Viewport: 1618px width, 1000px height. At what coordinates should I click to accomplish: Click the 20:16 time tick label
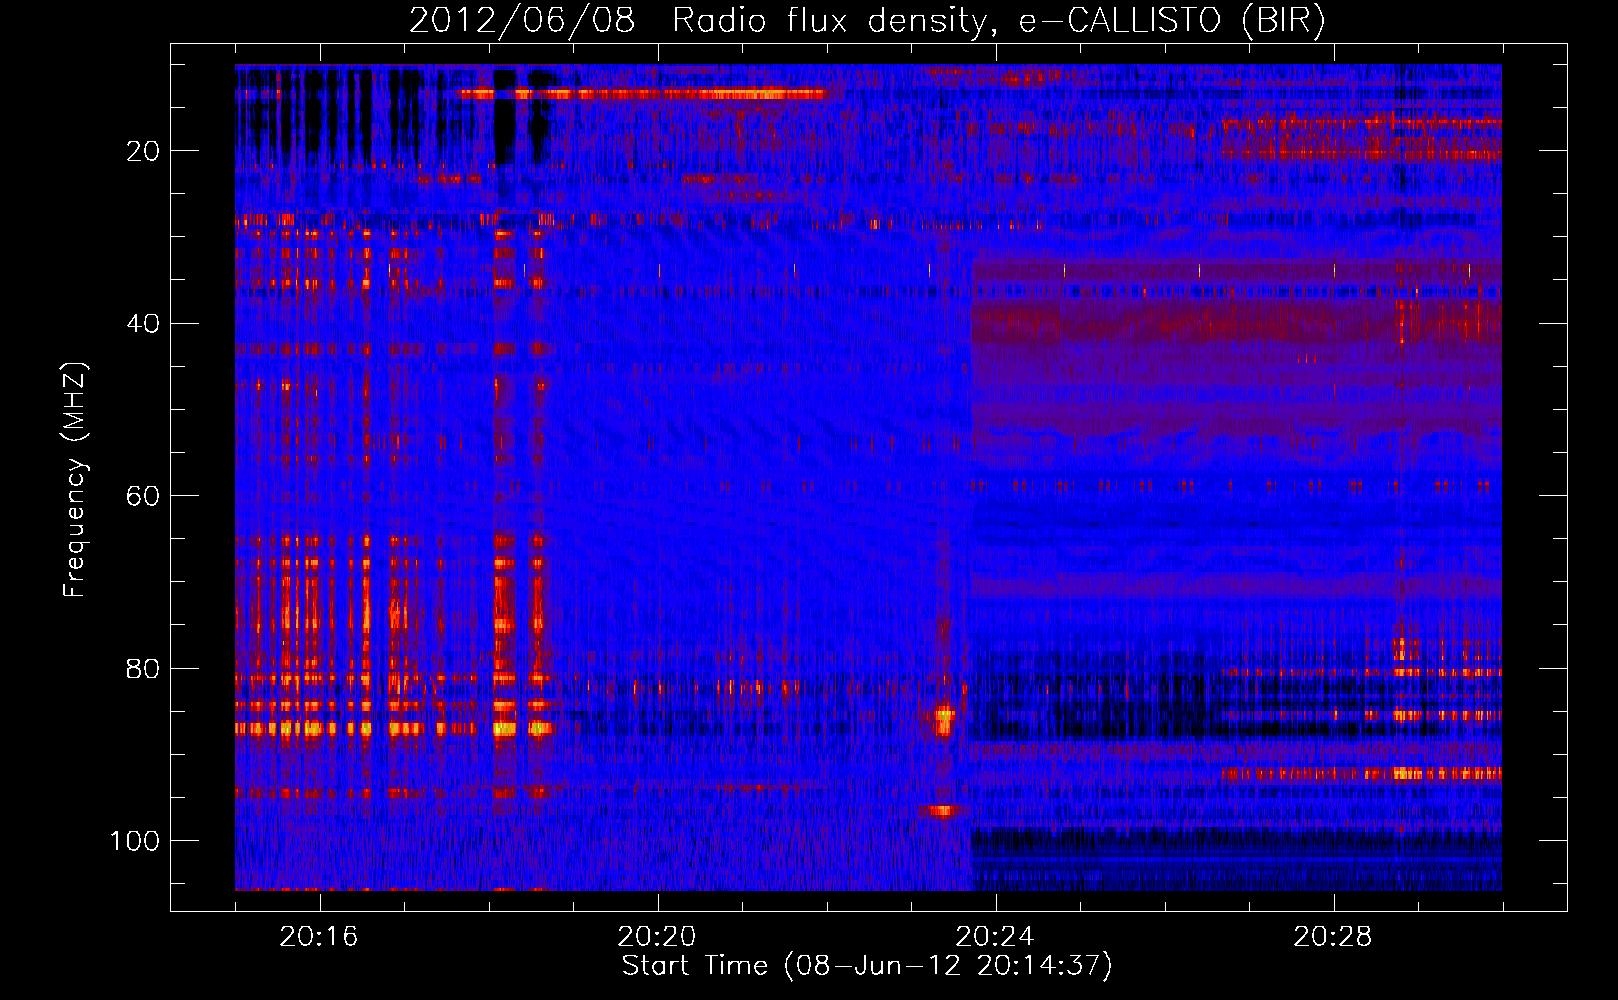point(319,937)
